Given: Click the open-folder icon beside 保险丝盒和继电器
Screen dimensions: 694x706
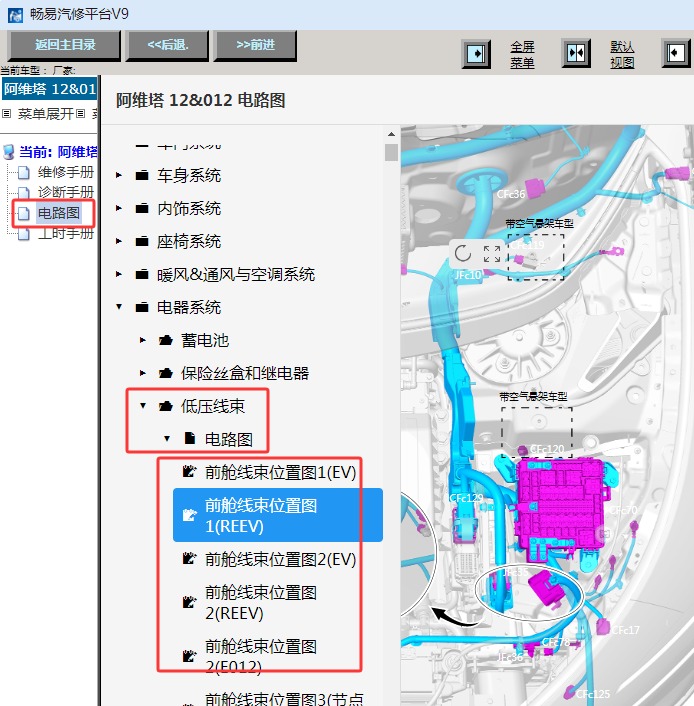Looking at the screenshot, I should [x=166, y=373].
